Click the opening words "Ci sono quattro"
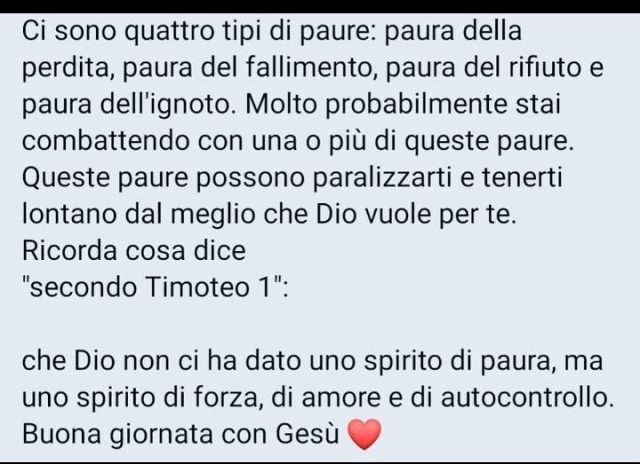640x464 pixels. [118, 31]
